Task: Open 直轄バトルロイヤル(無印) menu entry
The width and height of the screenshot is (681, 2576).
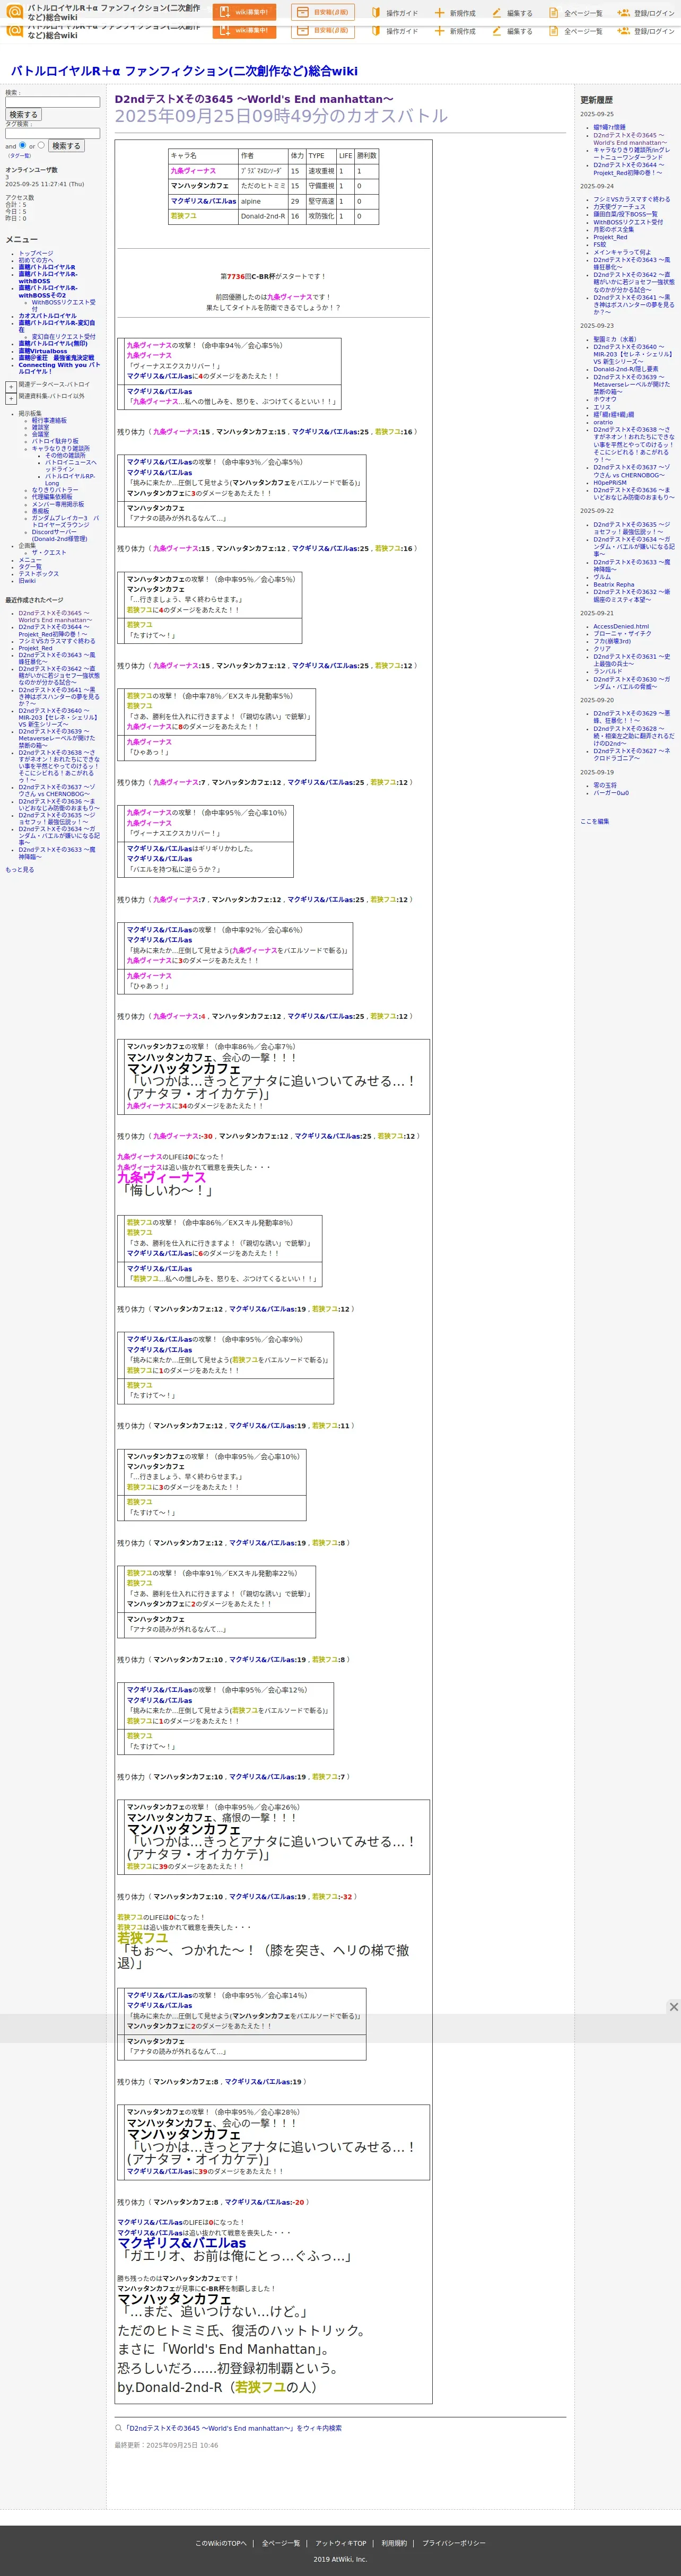Action: click(x=52, y=343)
